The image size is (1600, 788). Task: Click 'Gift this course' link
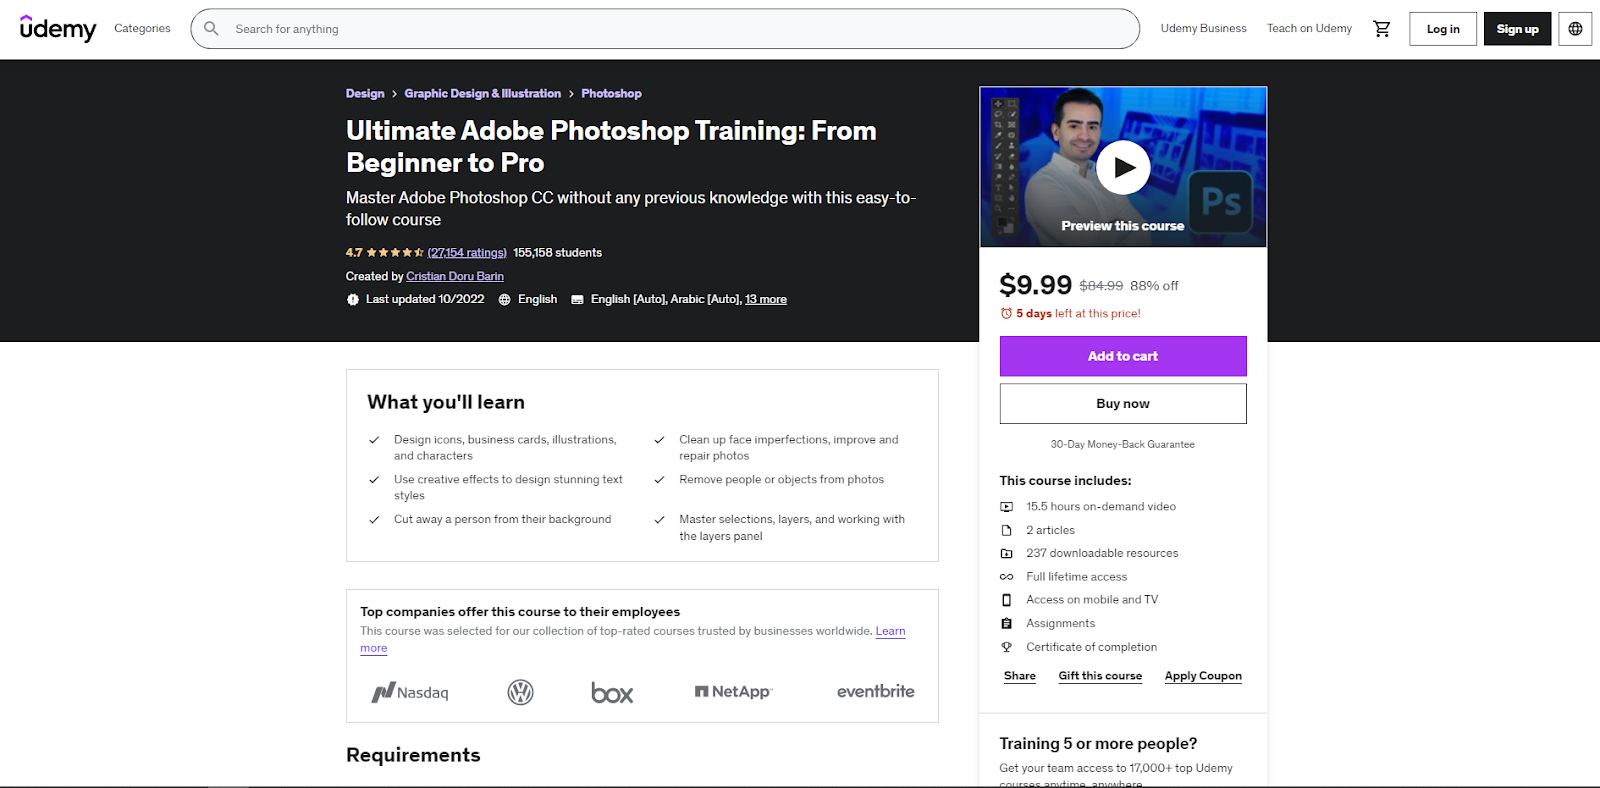pyautogui.click(x=1100, y=676)
